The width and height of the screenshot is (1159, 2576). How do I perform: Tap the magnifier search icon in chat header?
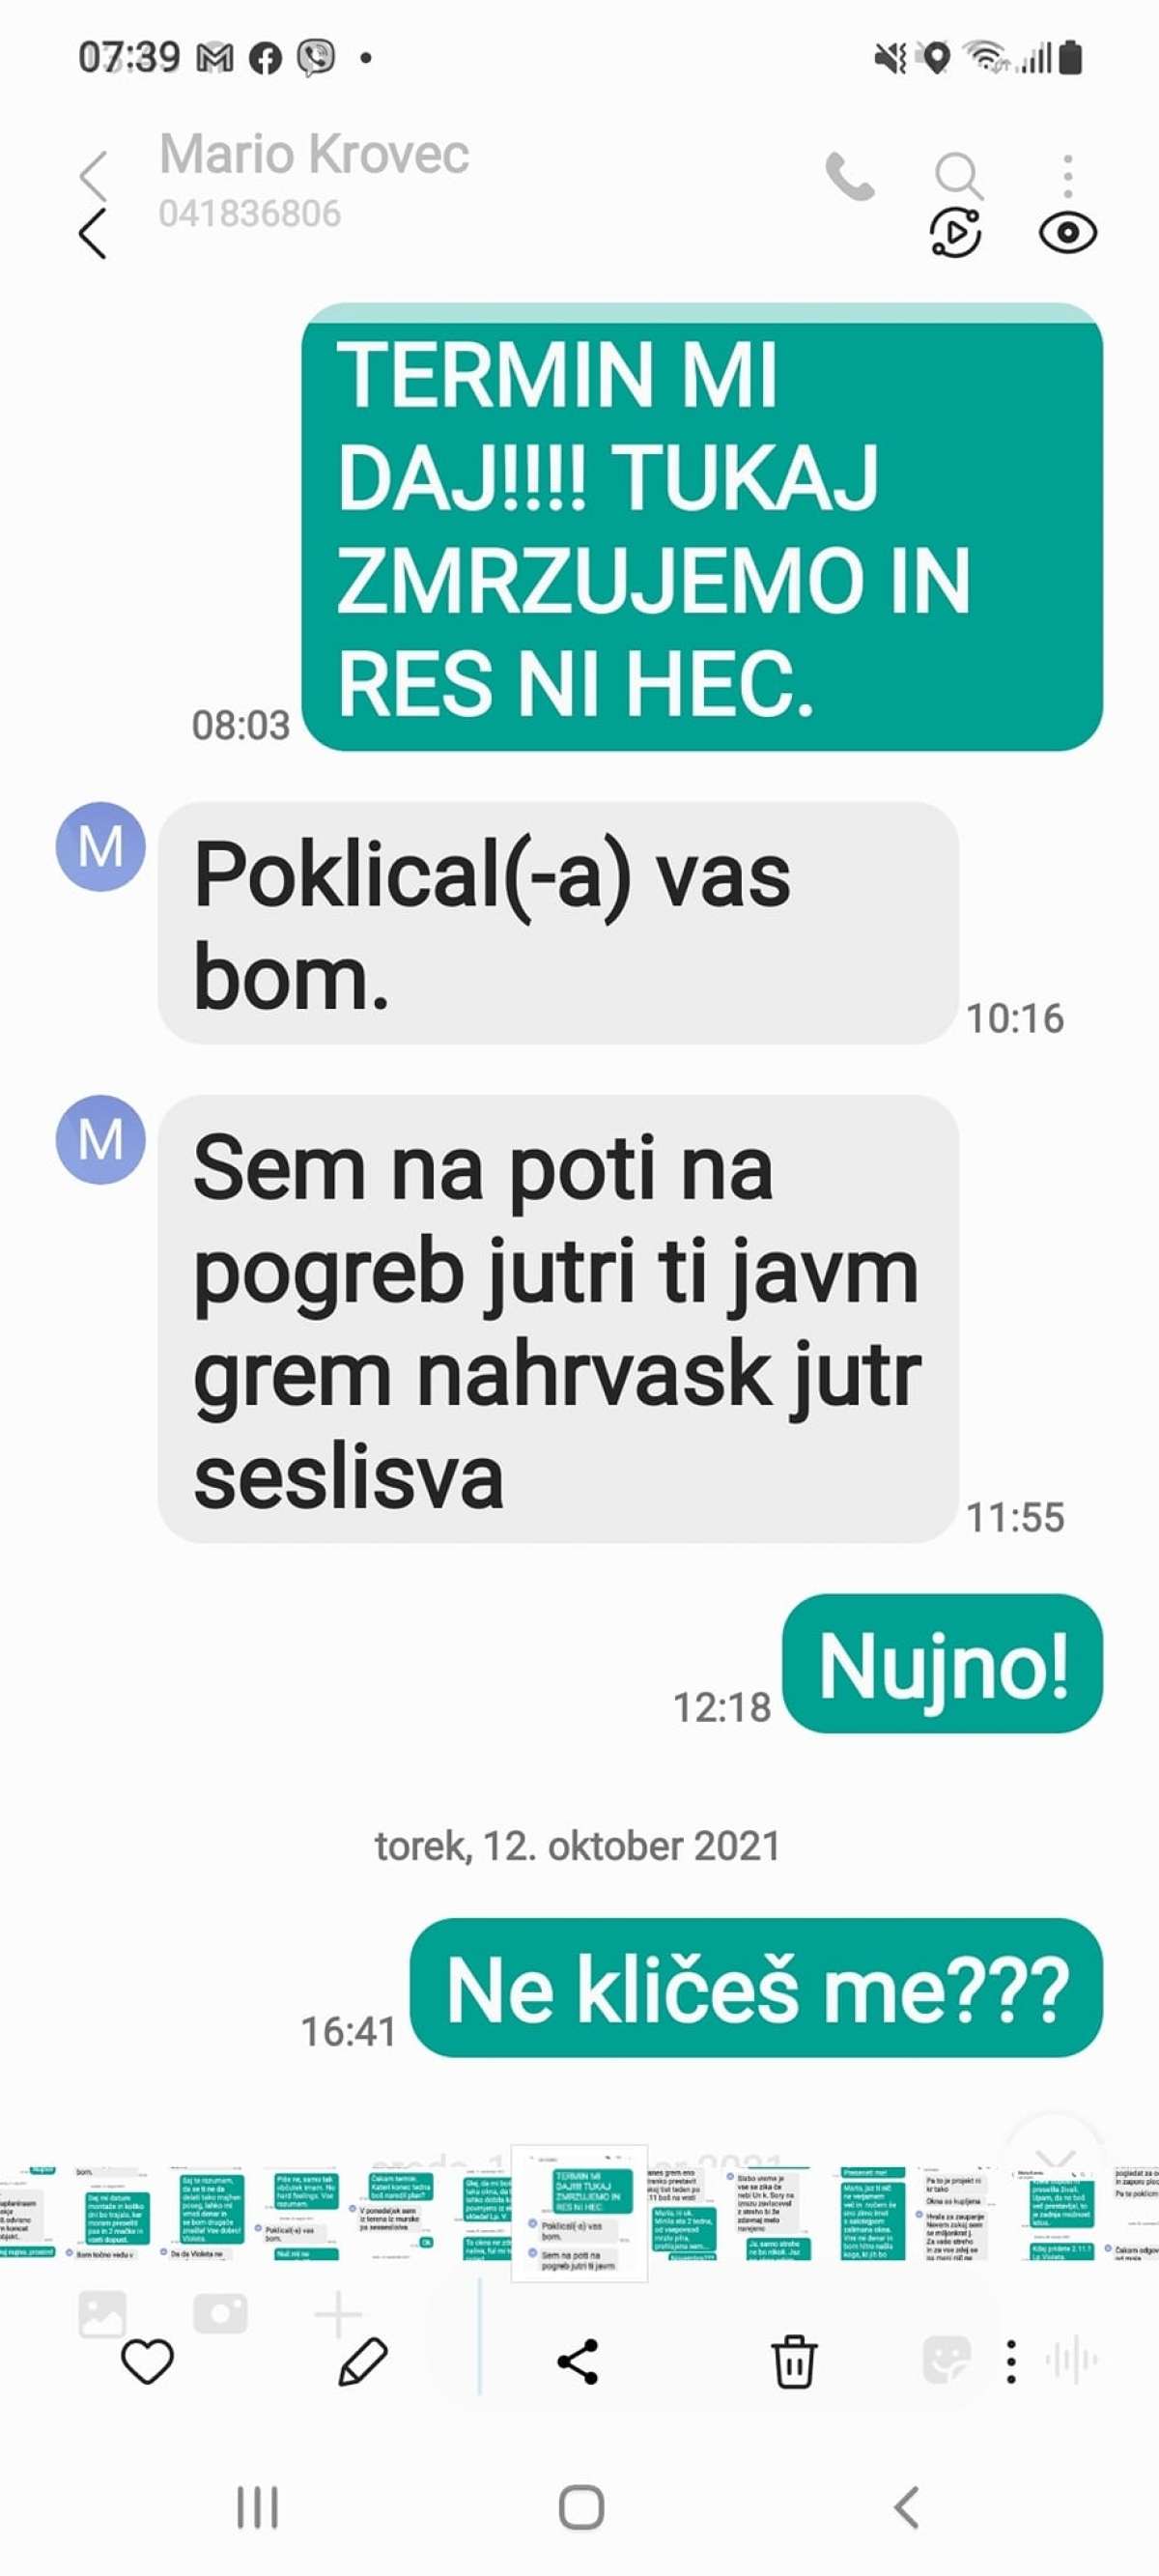(x=958, y=176)
